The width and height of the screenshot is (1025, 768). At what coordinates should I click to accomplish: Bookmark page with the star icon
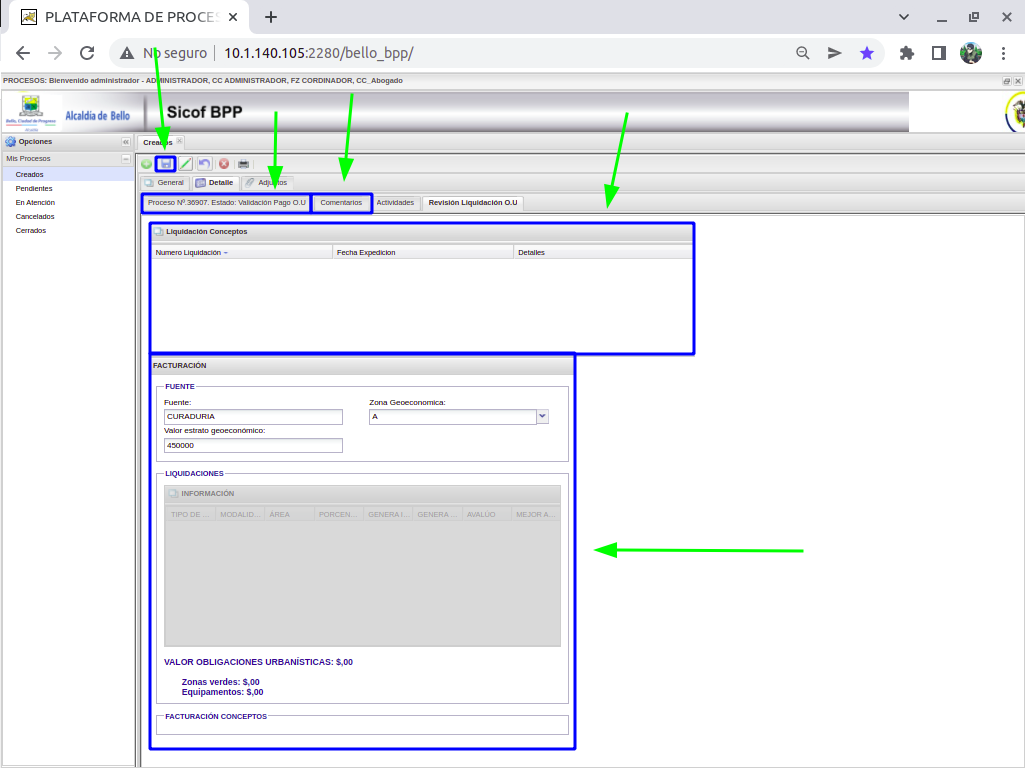(x=867, y=53)
